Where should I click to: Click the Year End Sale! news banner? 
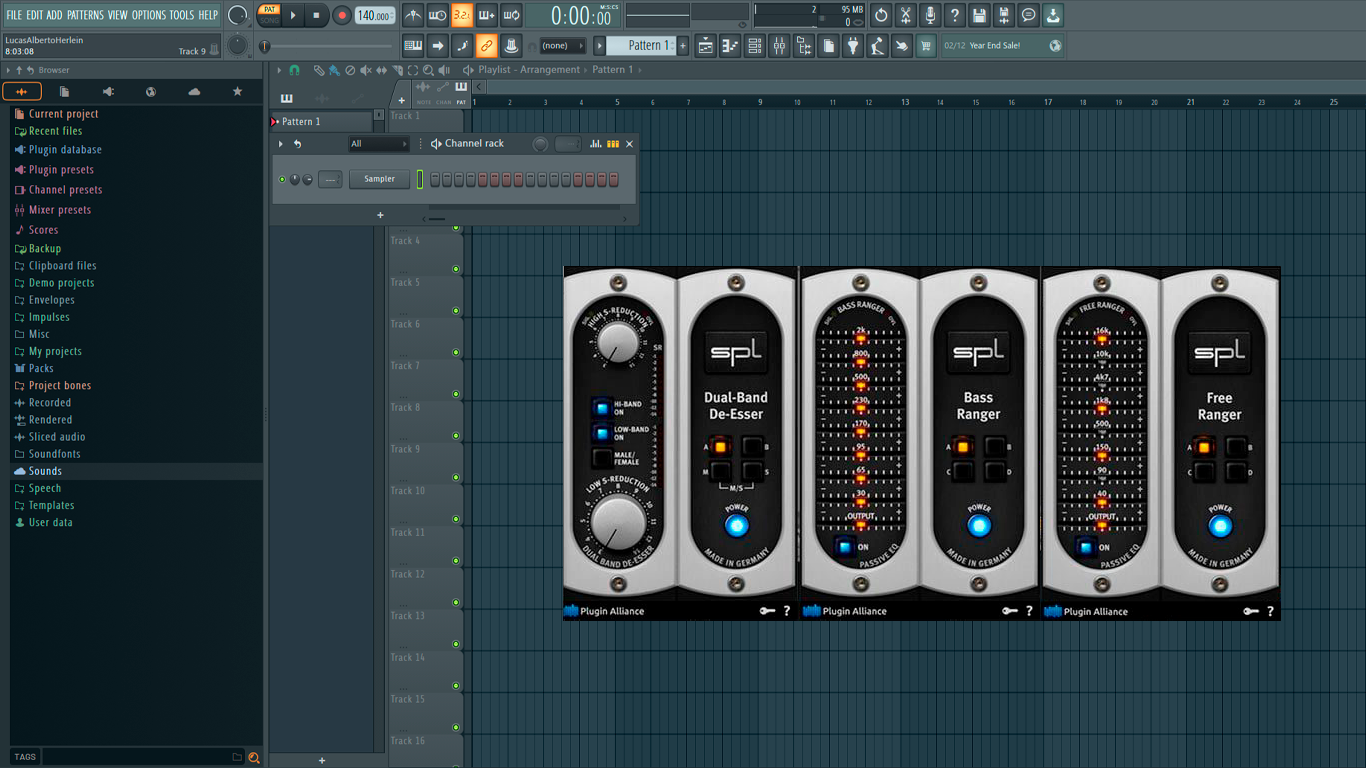point(1001,46)
